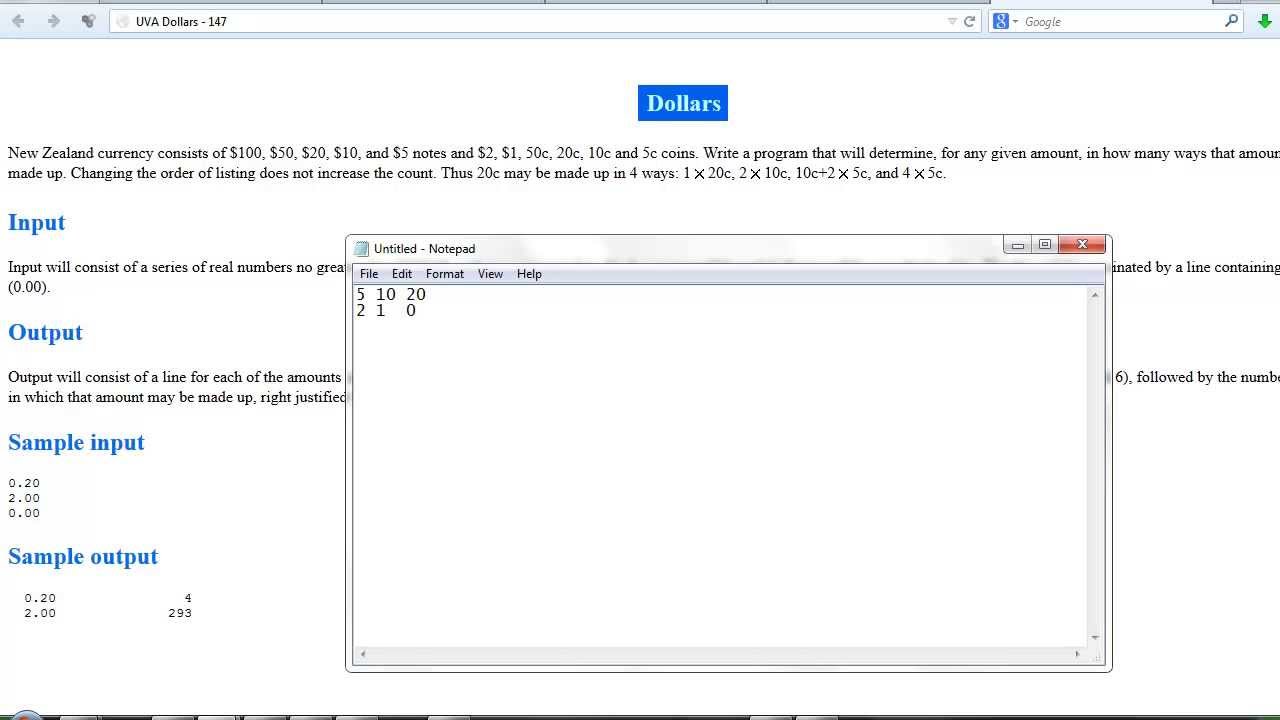The width and height of the screenshot is (1280, 720).
Task: Click the Dollars page title heading
Action: click(x=683, y=103)
